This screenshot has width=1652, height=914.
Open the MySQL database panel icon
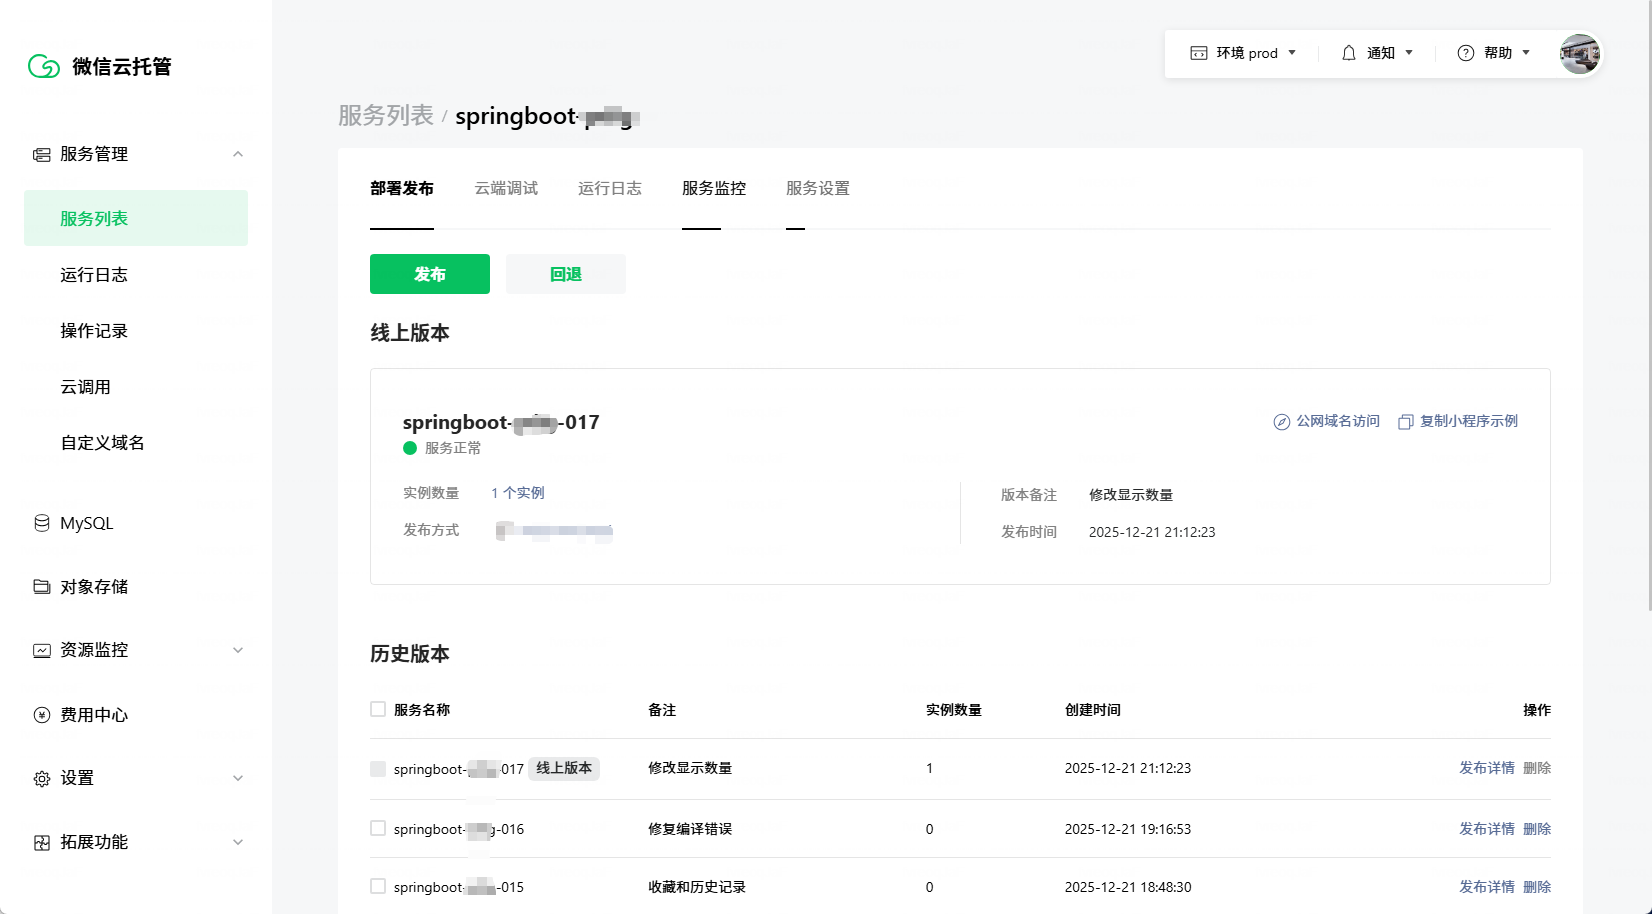pyautogui.click(x=41, y=522)
